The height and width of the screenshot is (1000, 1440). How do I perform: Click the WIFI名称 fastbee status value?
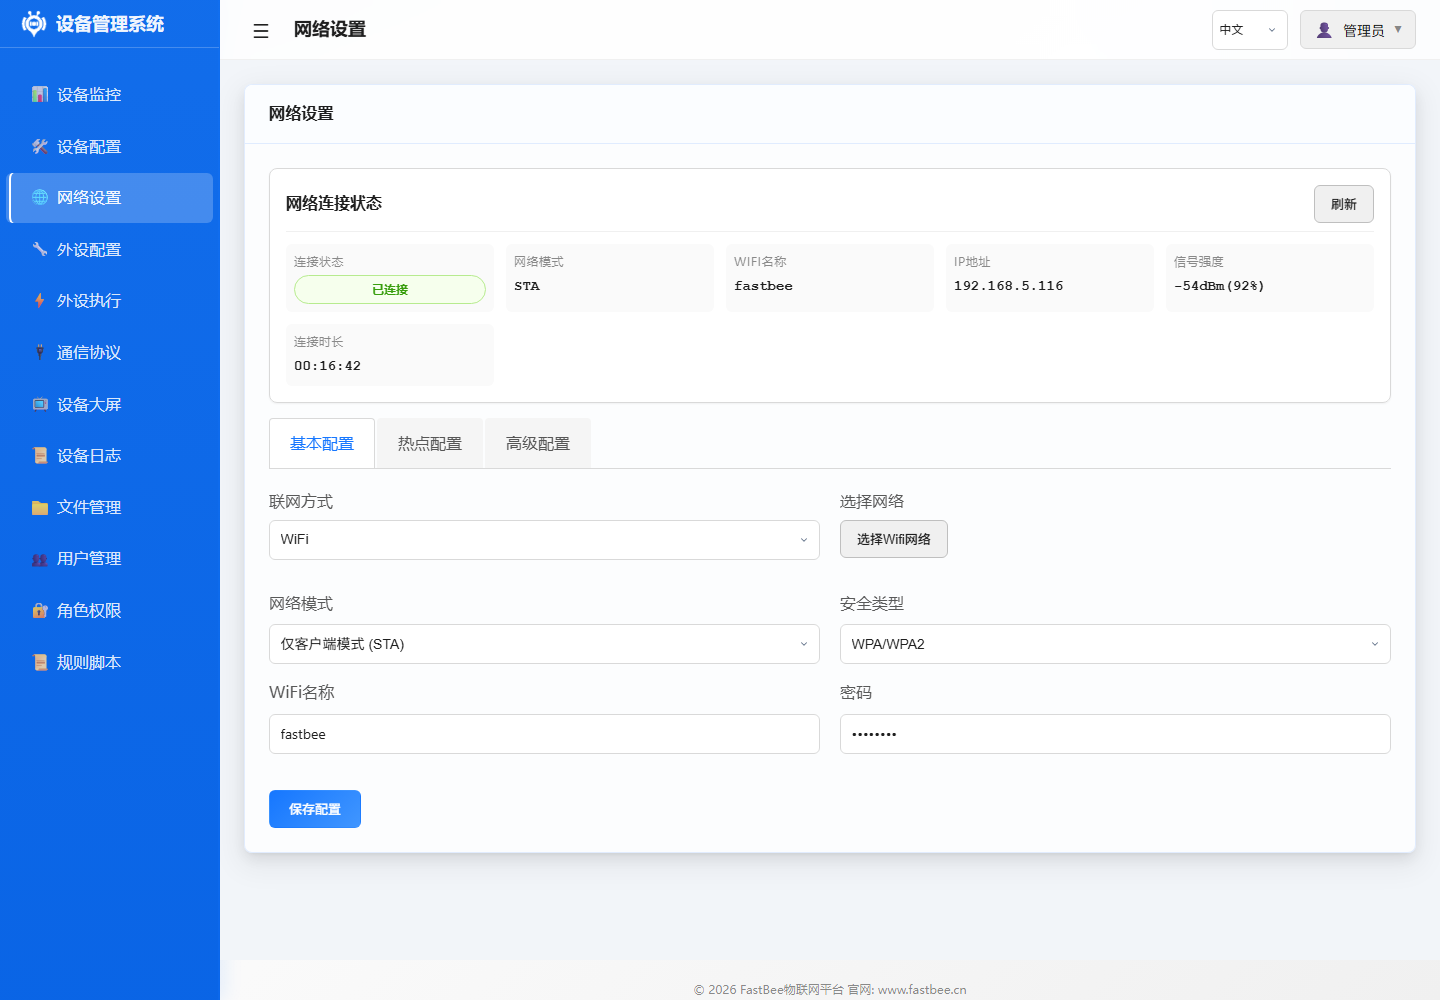763,286
